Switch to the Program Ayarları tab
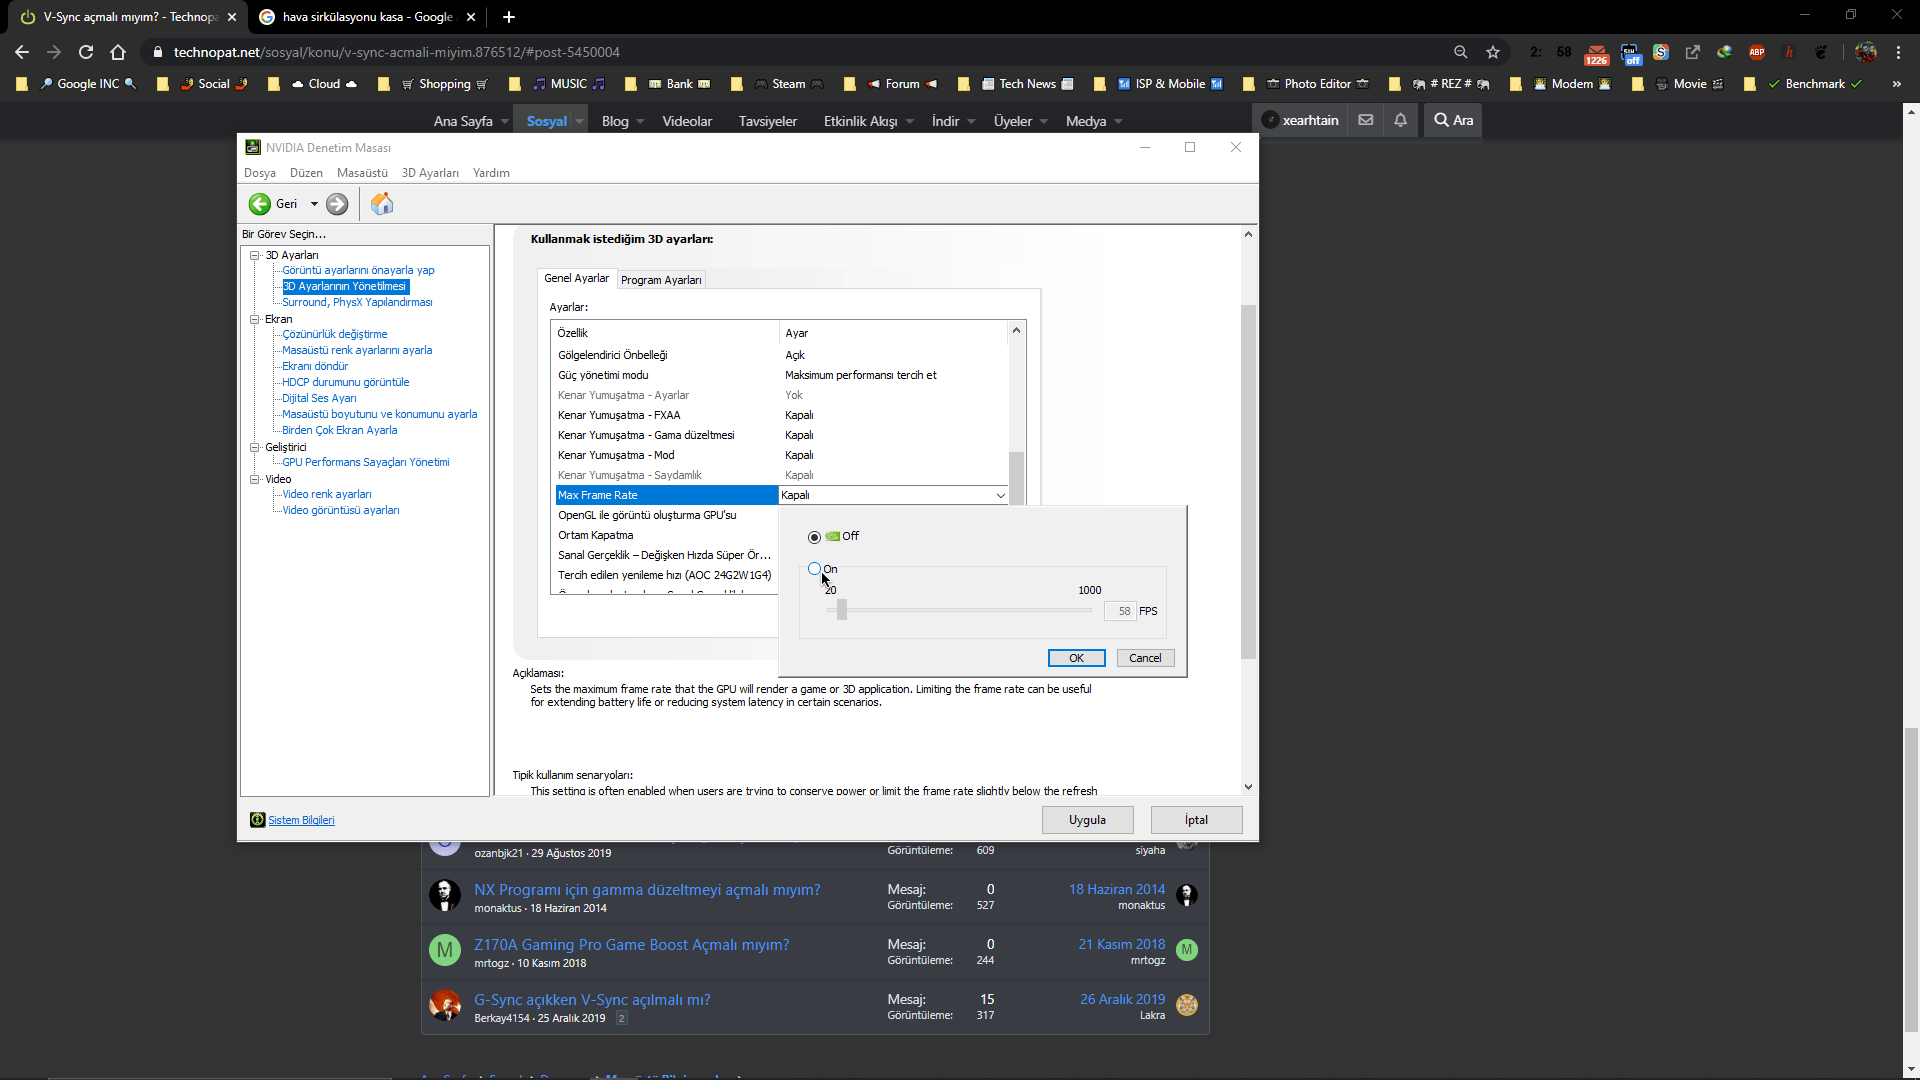The height and width of the screenshot is (1080, 1920). click(x=661, y=280)
